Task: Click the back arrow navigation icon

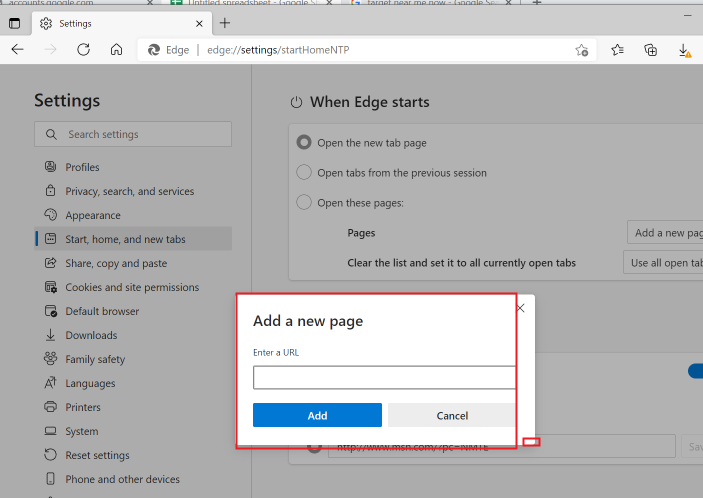Action: pyautogui.click(x=18, y=49)
